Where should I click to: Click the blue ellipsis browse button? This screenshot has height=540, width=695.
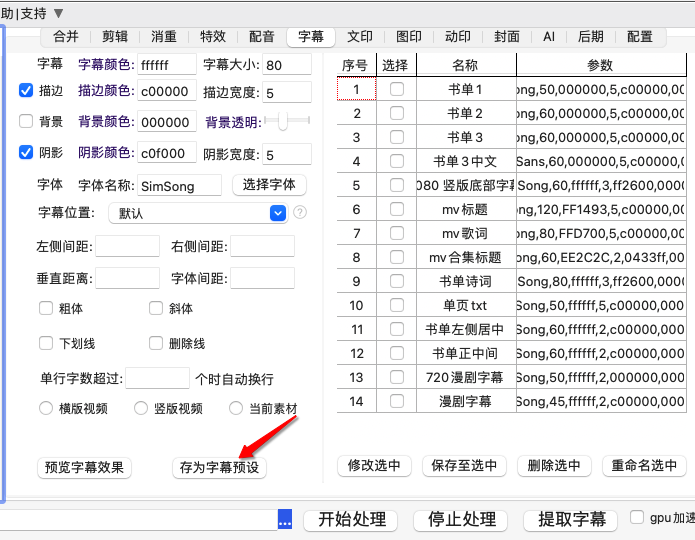click(x=285, y=519)
